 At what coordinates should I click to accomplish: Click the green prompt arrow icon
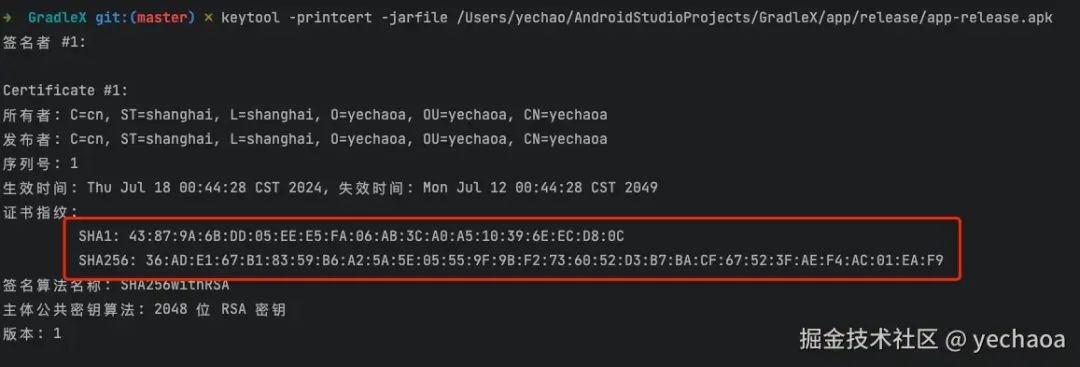coord(8,18)
